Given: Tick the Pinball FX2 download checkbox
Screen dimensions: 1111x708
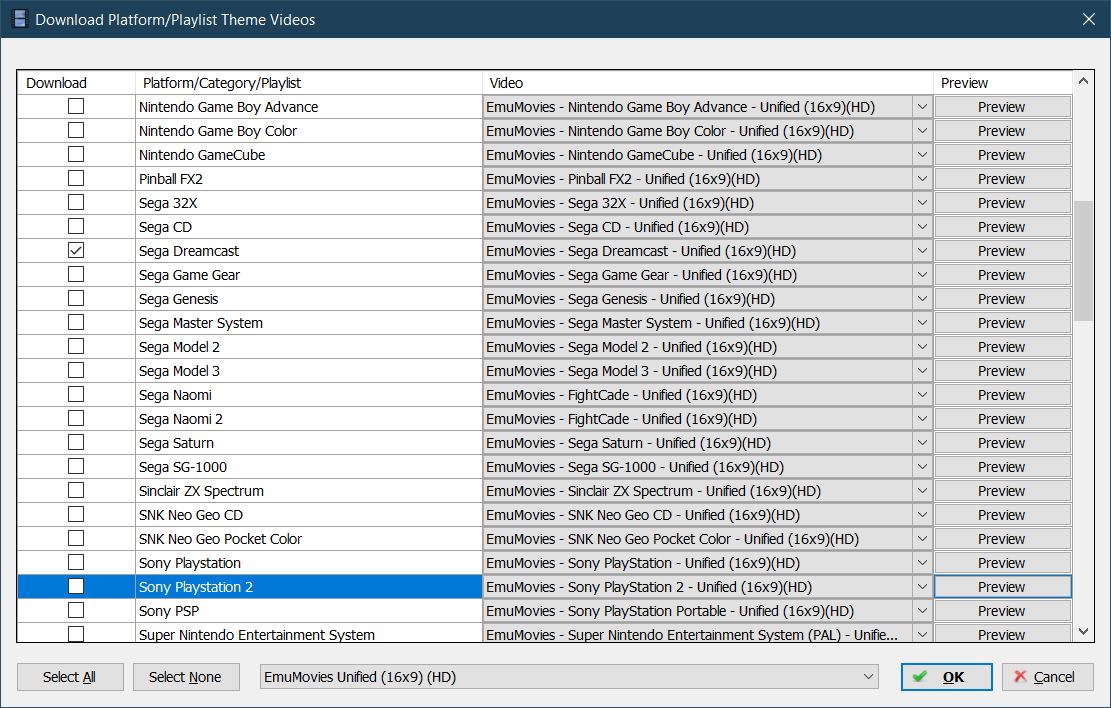Looking at the screenshot, I should click(76, 179).
